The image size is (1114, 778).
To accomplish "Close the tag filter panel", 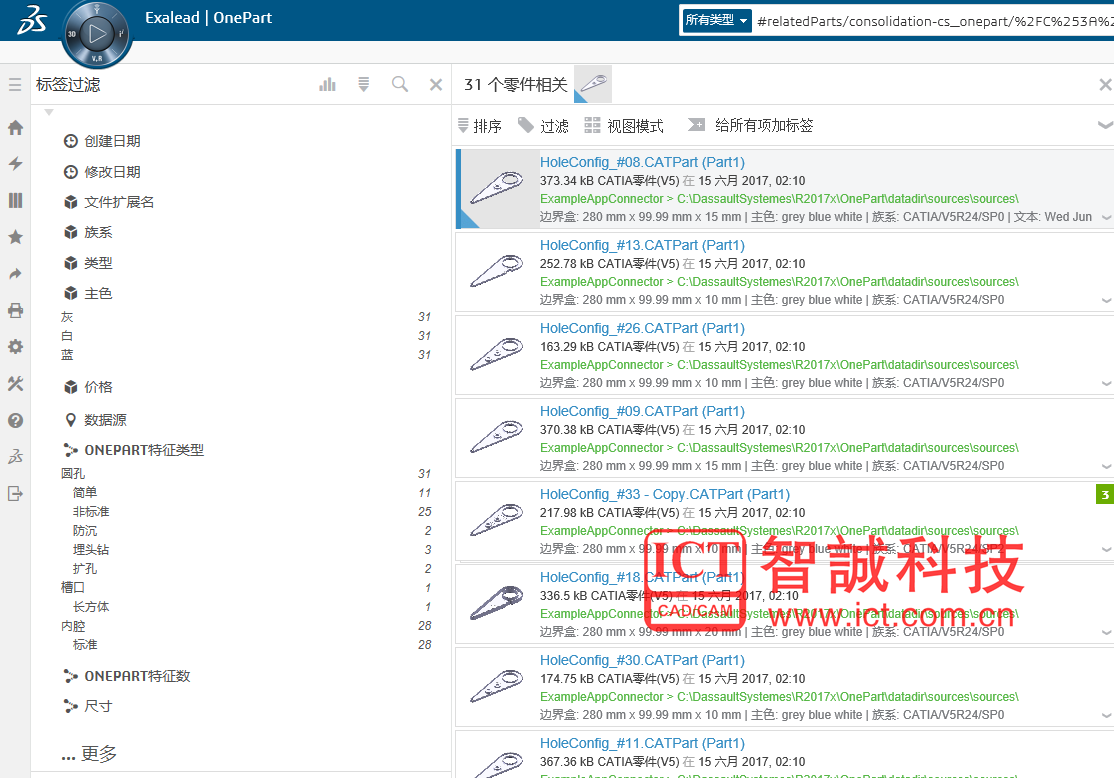I will 436,85.
